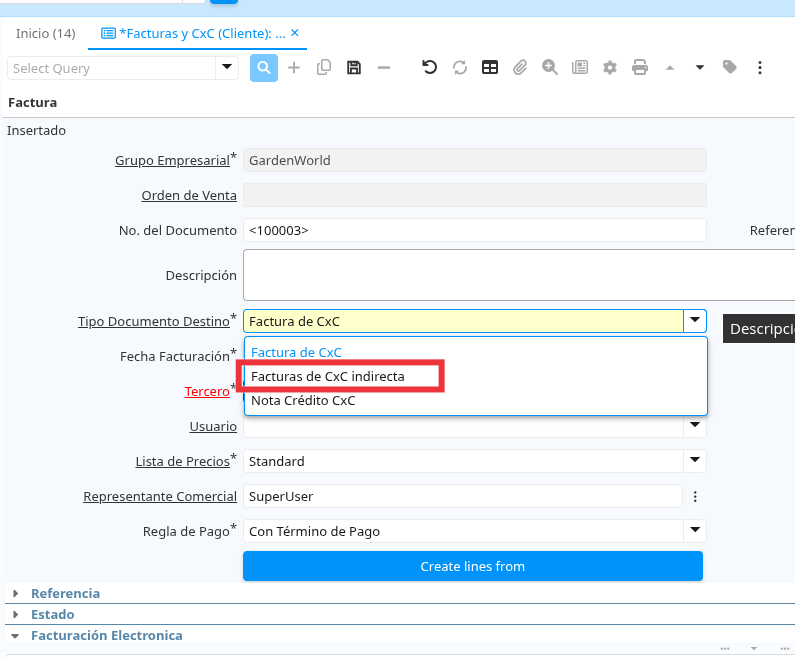Open the Lista de Precios dropdown
This screenshot has height=657, width=795.
tap(695, 461)
